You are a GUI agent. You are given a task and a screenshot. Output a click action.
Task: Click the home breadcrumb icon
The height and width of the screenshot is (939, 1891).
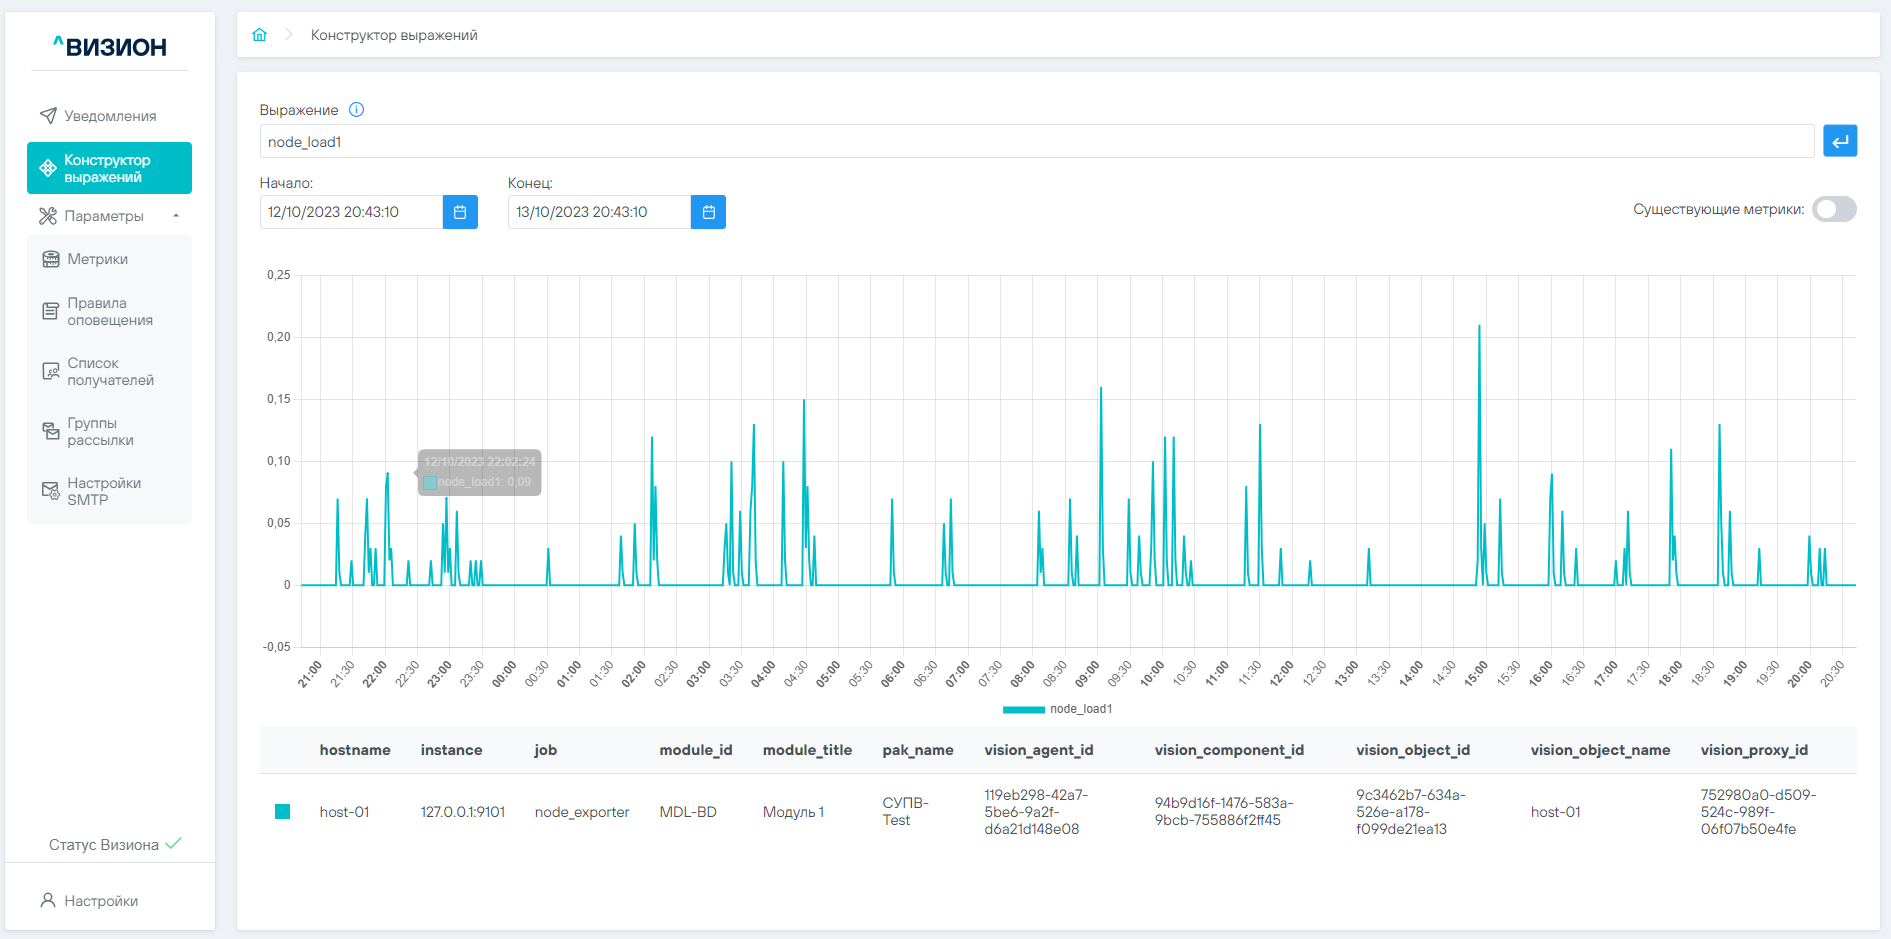point(260,35)
